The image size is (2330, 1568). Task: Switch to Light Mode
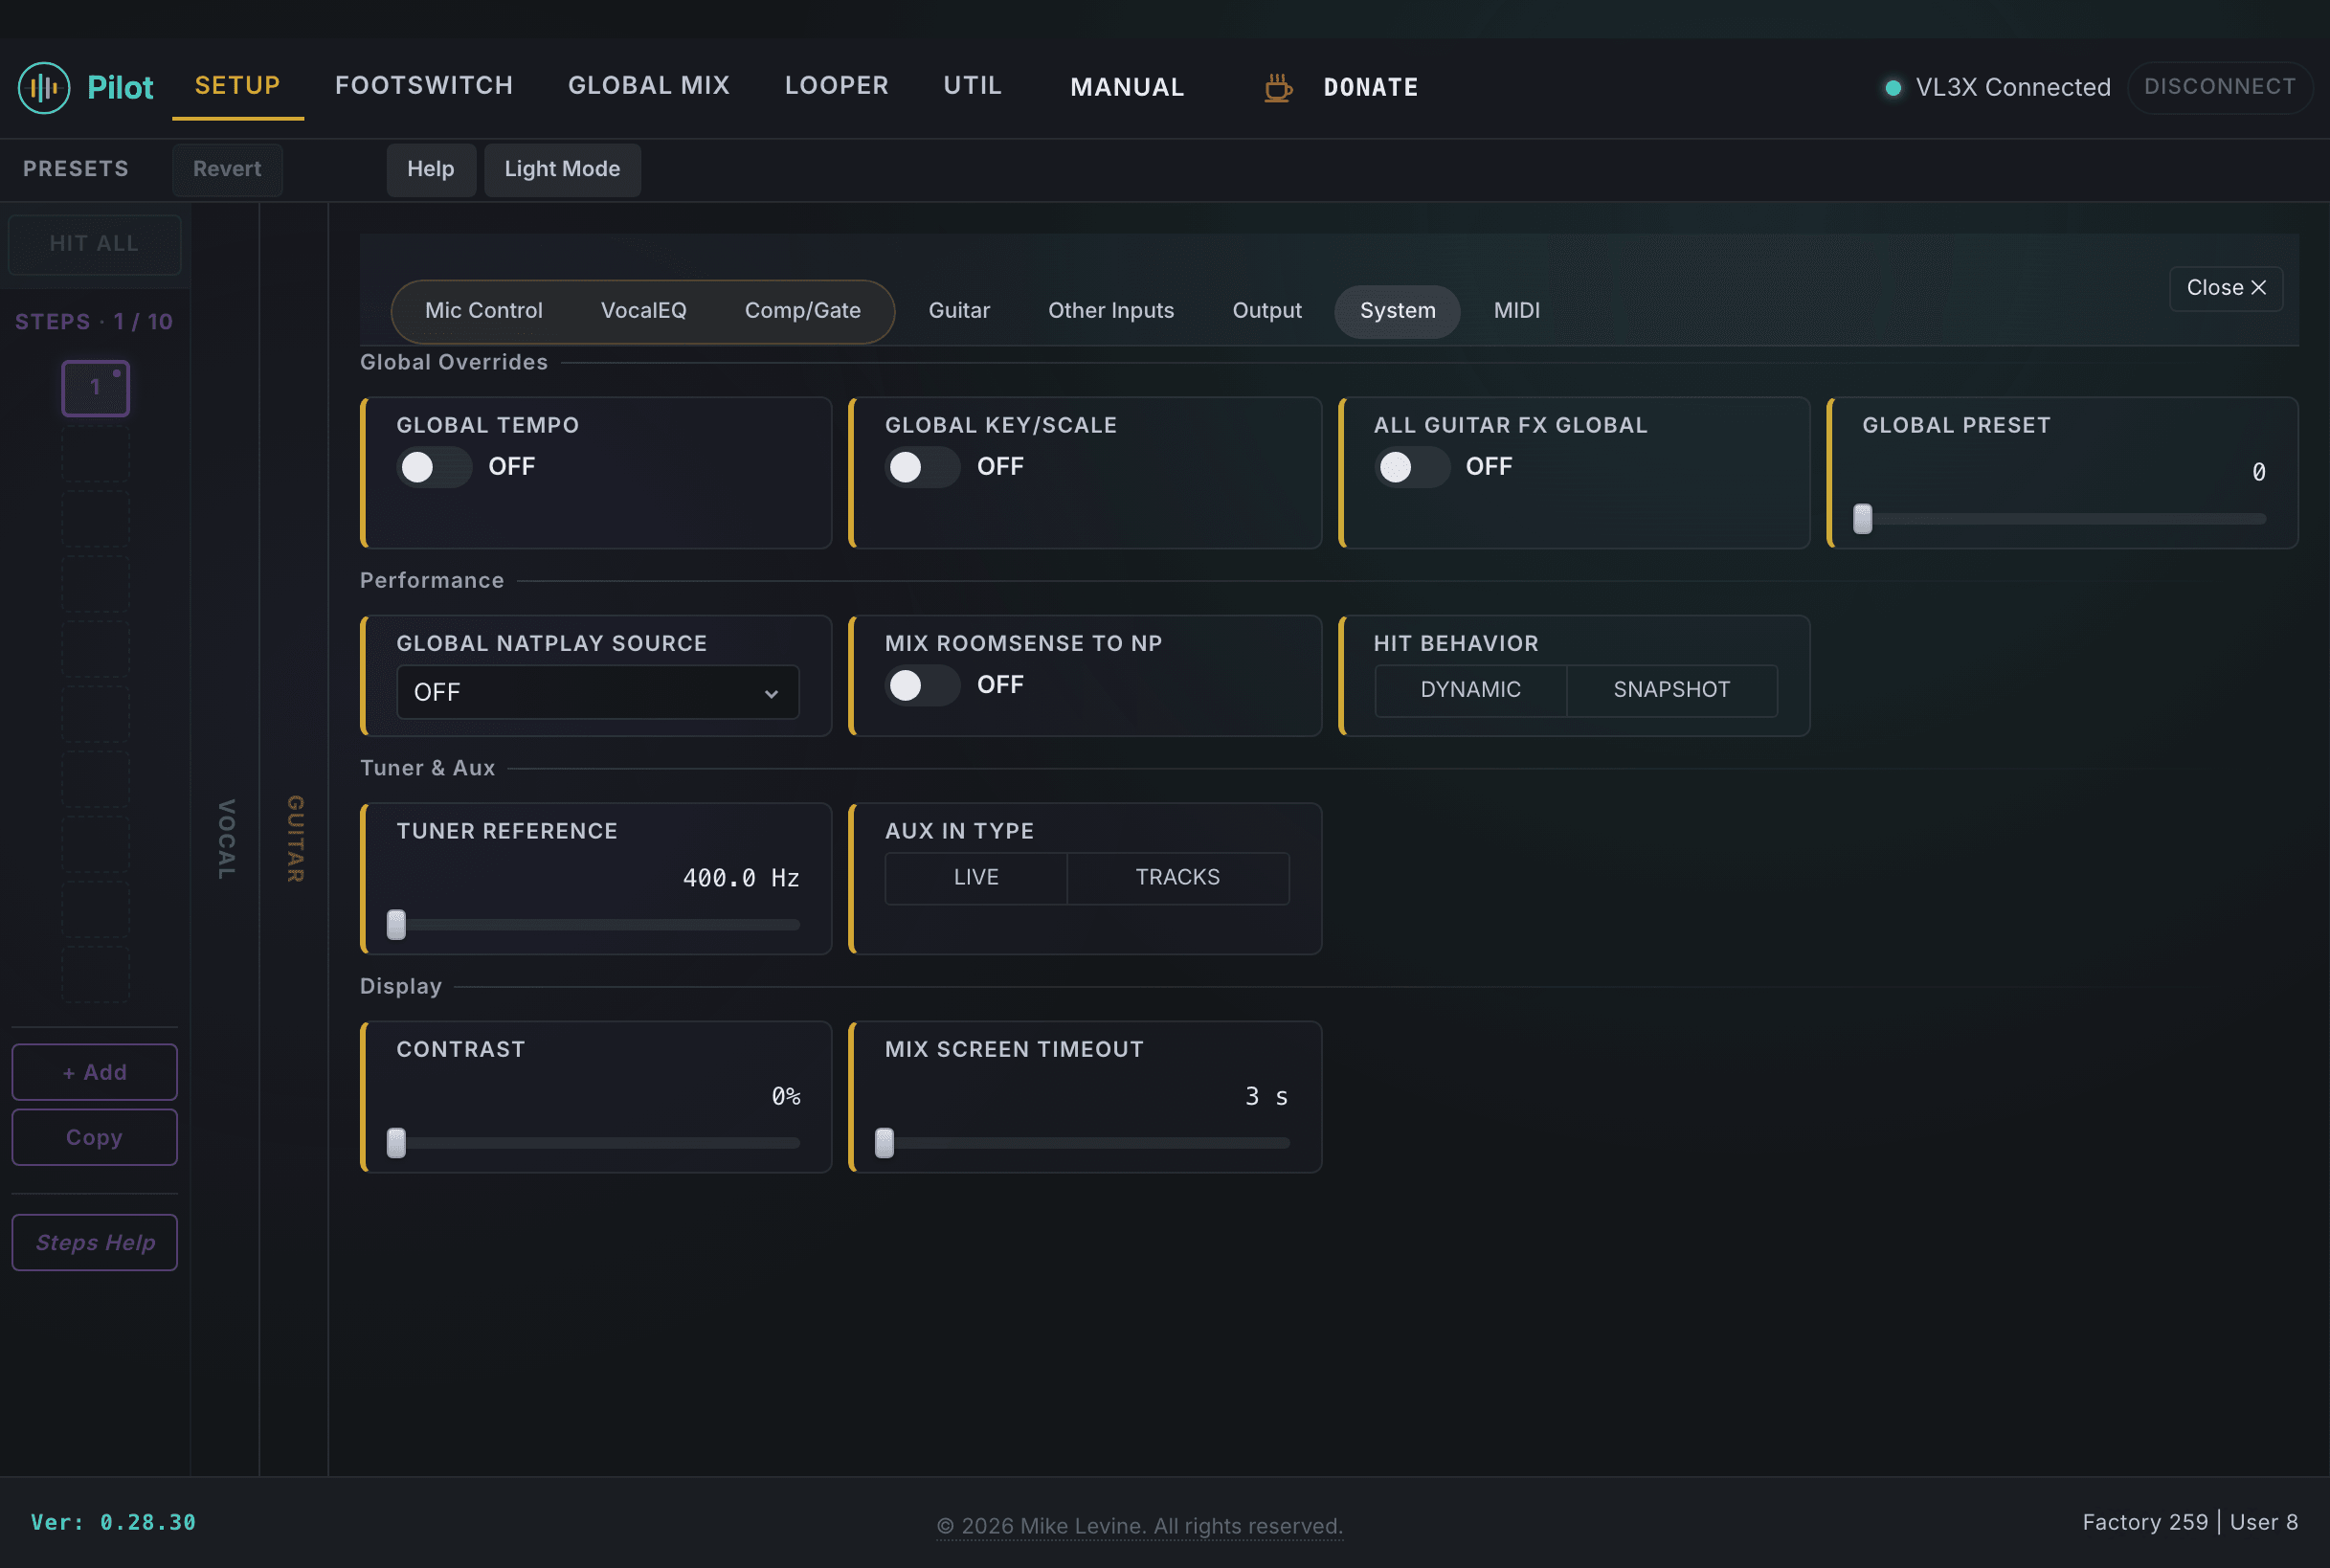coord(562,169)
